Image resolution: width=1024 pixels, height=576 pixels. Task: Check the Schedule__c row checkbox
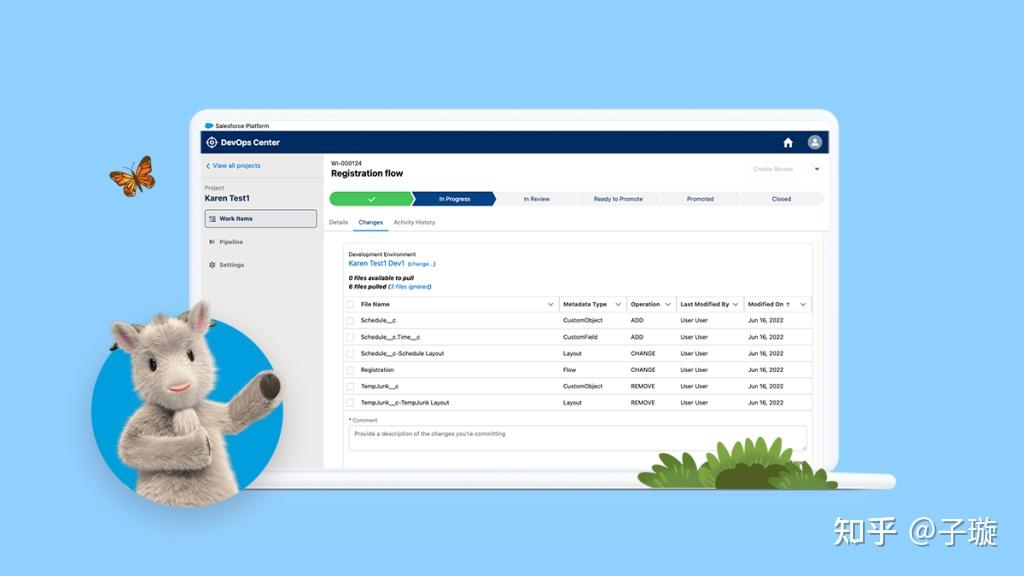(350, 320)
